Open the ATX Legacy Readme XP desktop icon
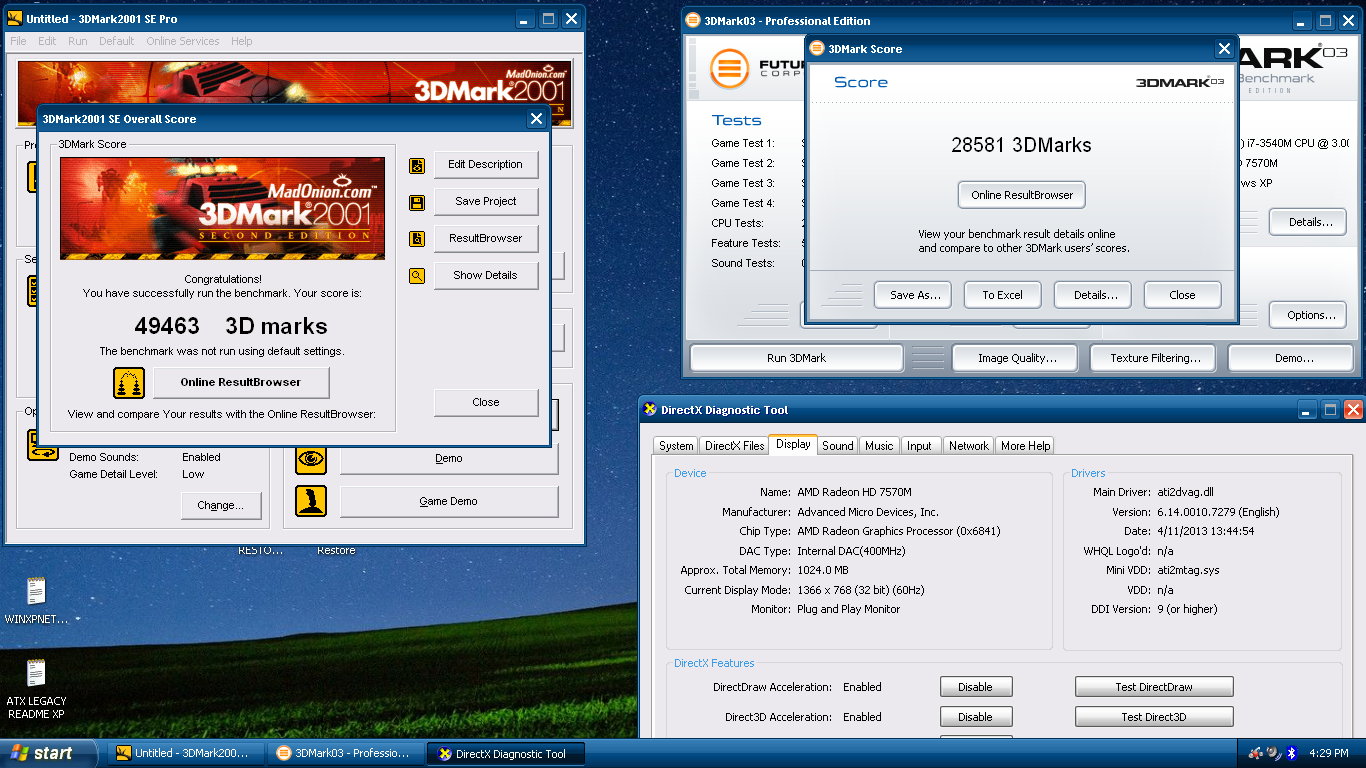This screenshot has width=1366, height=768. 36,673
